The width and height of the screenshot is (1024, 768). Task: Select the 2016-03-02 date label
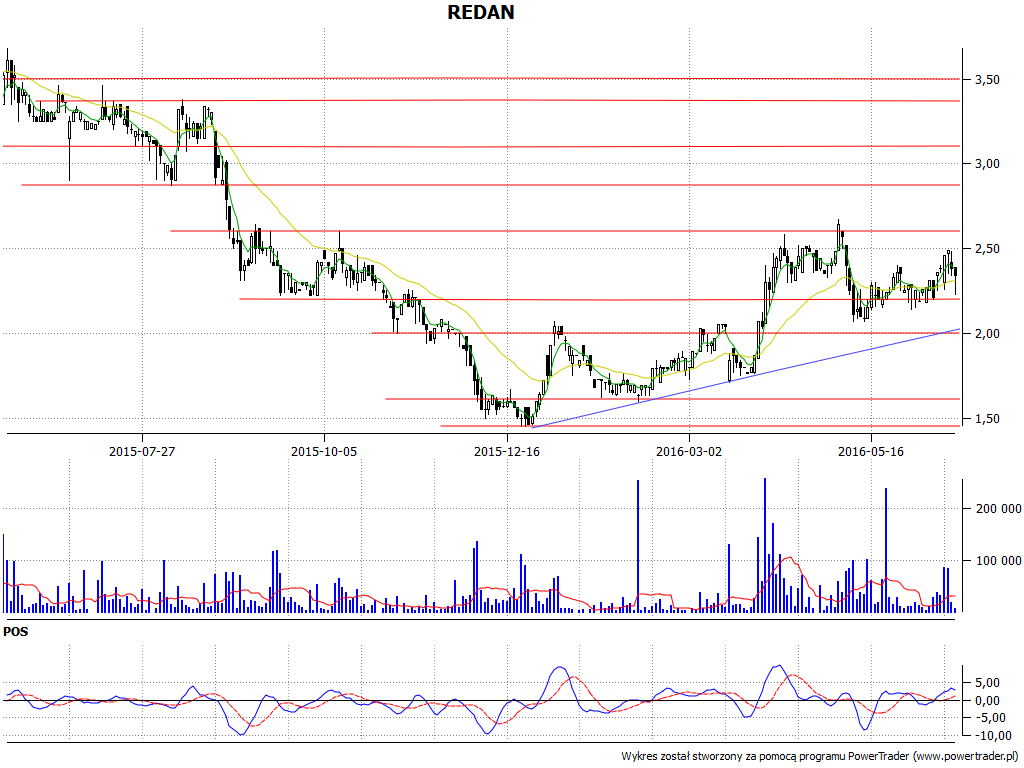click(689, 452)
